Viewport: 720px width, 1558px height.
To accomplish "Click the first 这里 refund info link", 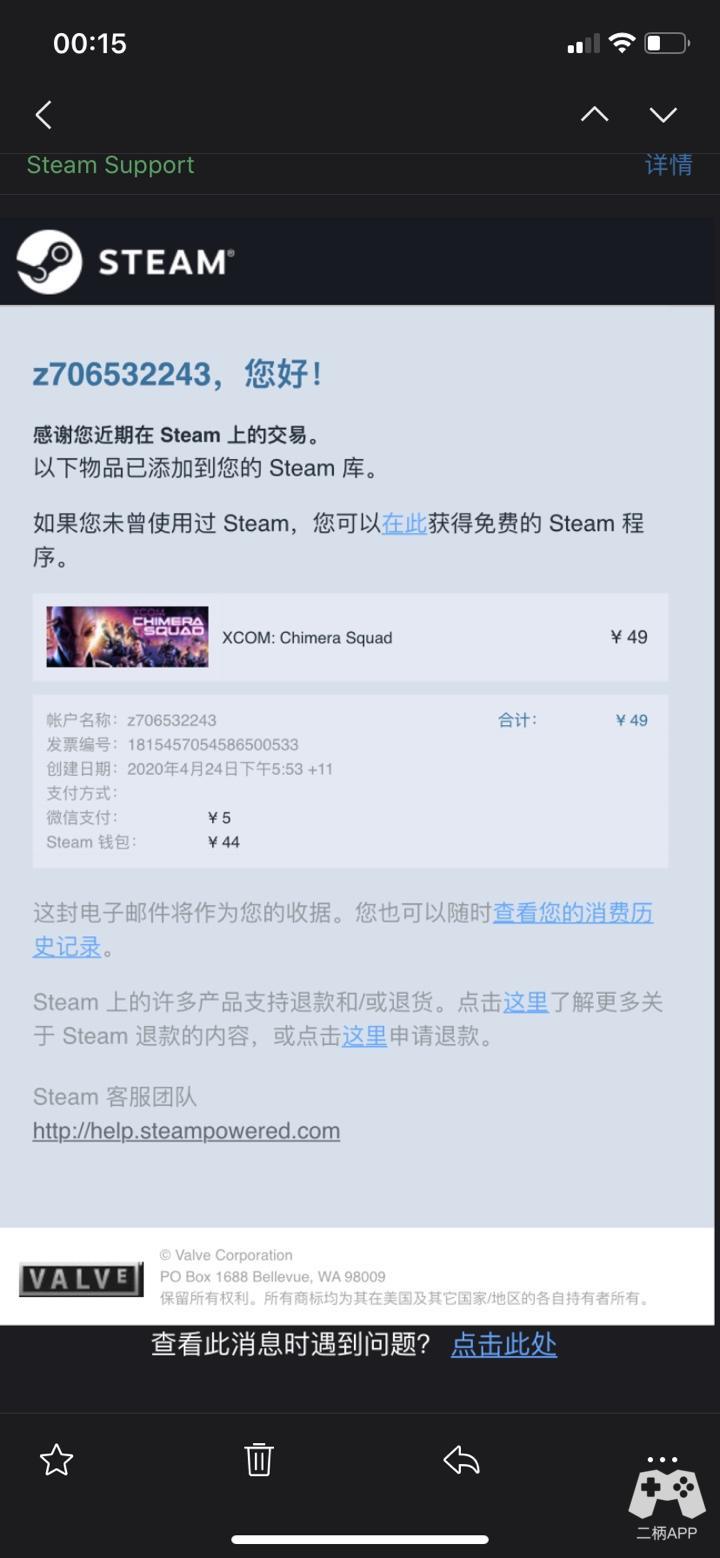I will (x=525, y=1002).
